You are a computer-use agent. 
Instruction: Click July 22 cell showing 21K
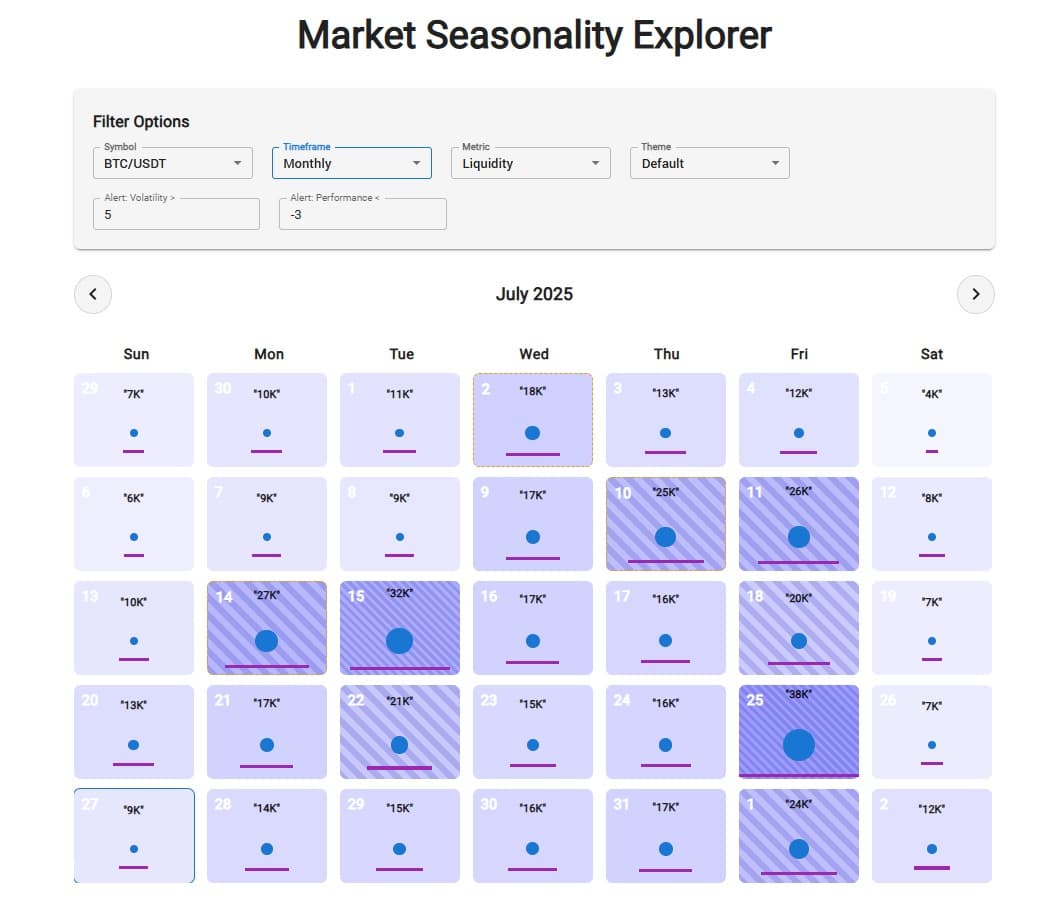(x=400, y=732)
